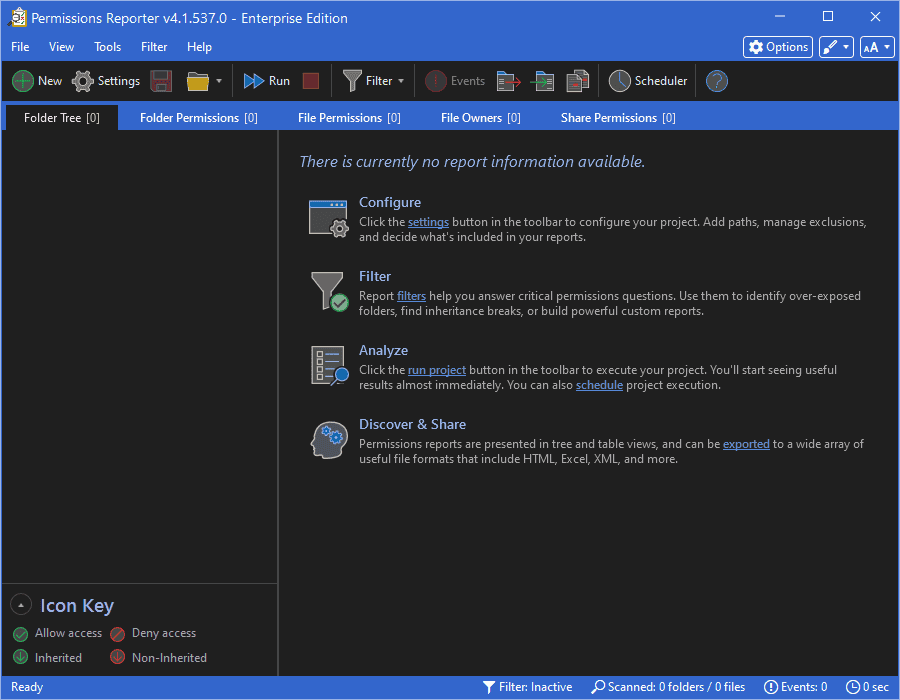Click the 'Analyze' heading
Viewport: 900px width, 700px height.
click(383, 351)
